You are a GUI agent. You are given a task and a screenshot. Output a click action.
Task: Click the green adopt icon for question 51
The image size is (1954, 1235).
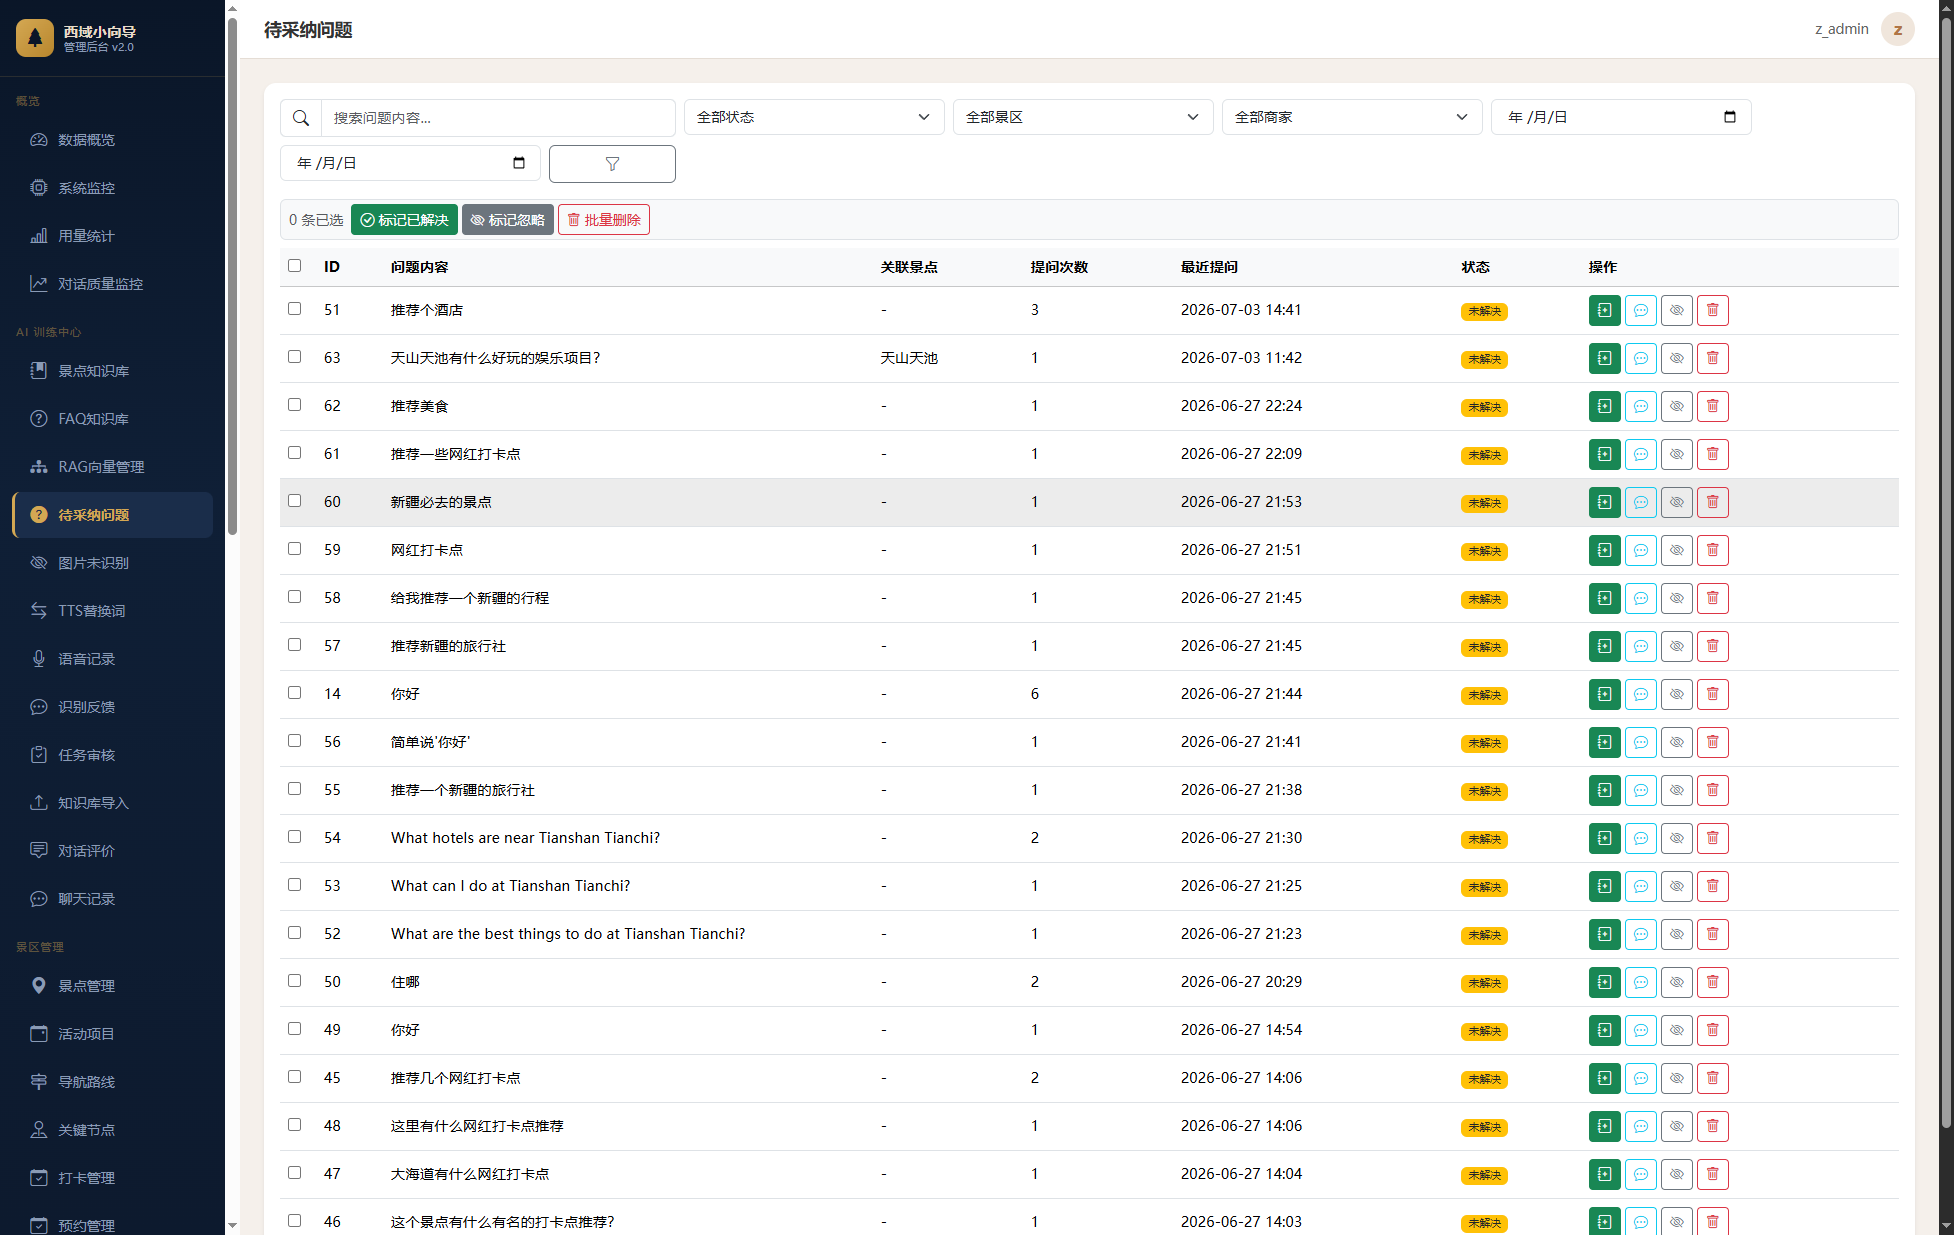point(1604,310)
